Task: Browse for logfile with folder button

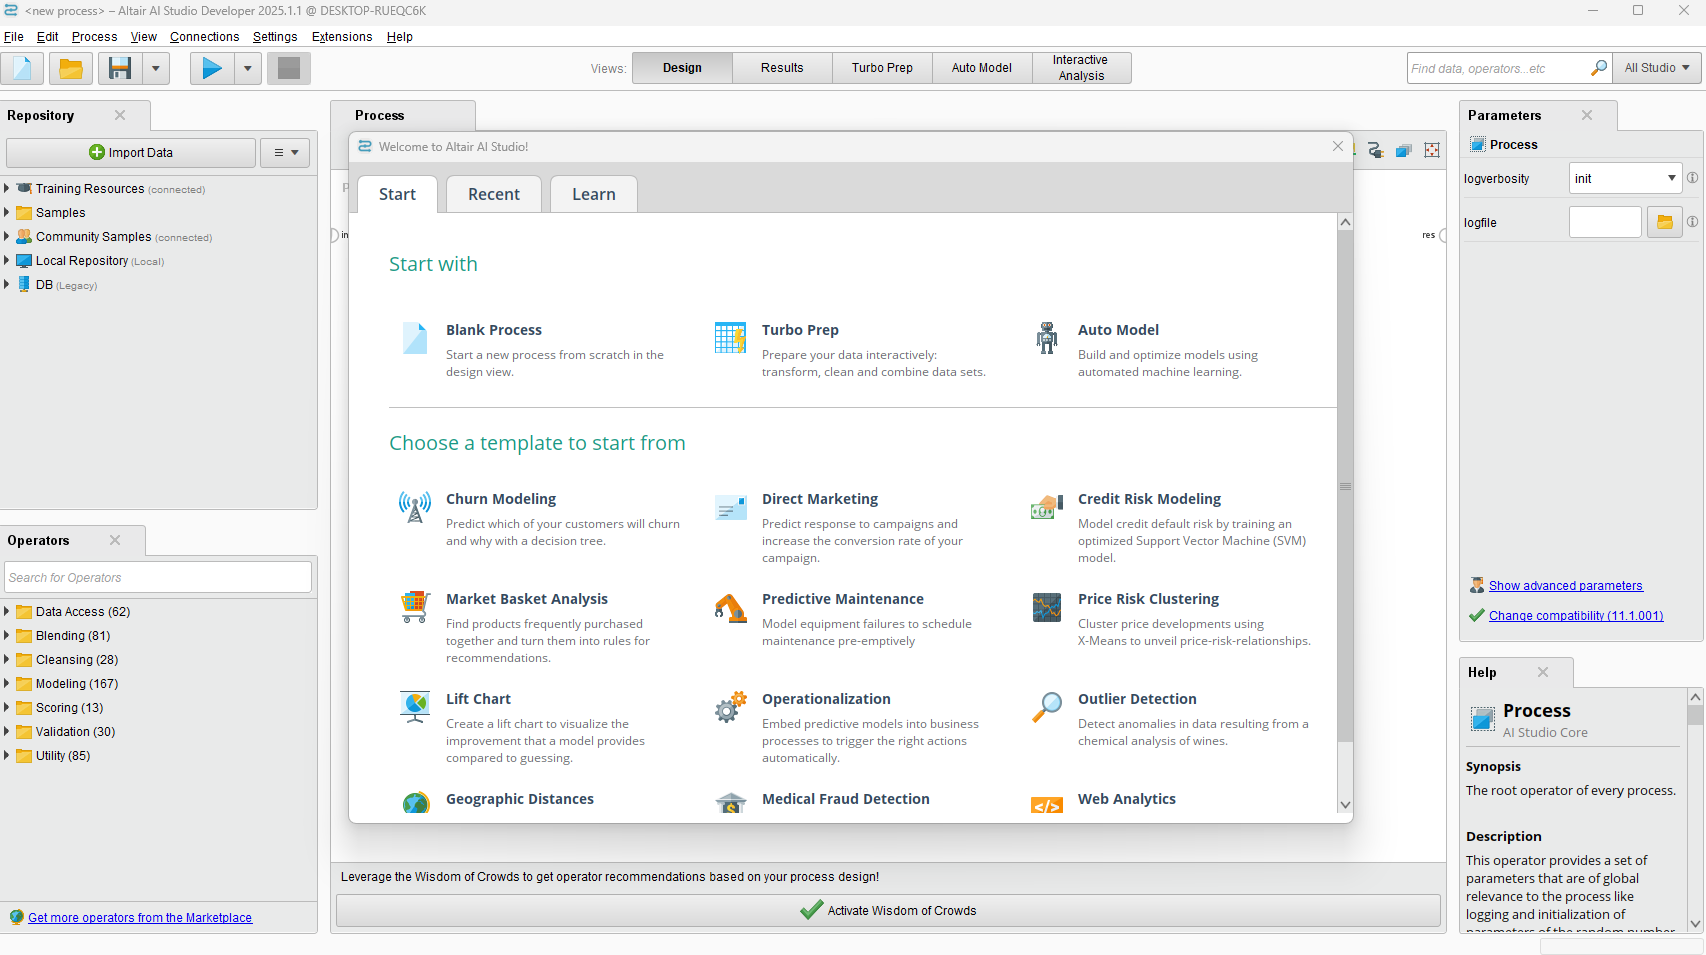Action: coord(1665,222)
